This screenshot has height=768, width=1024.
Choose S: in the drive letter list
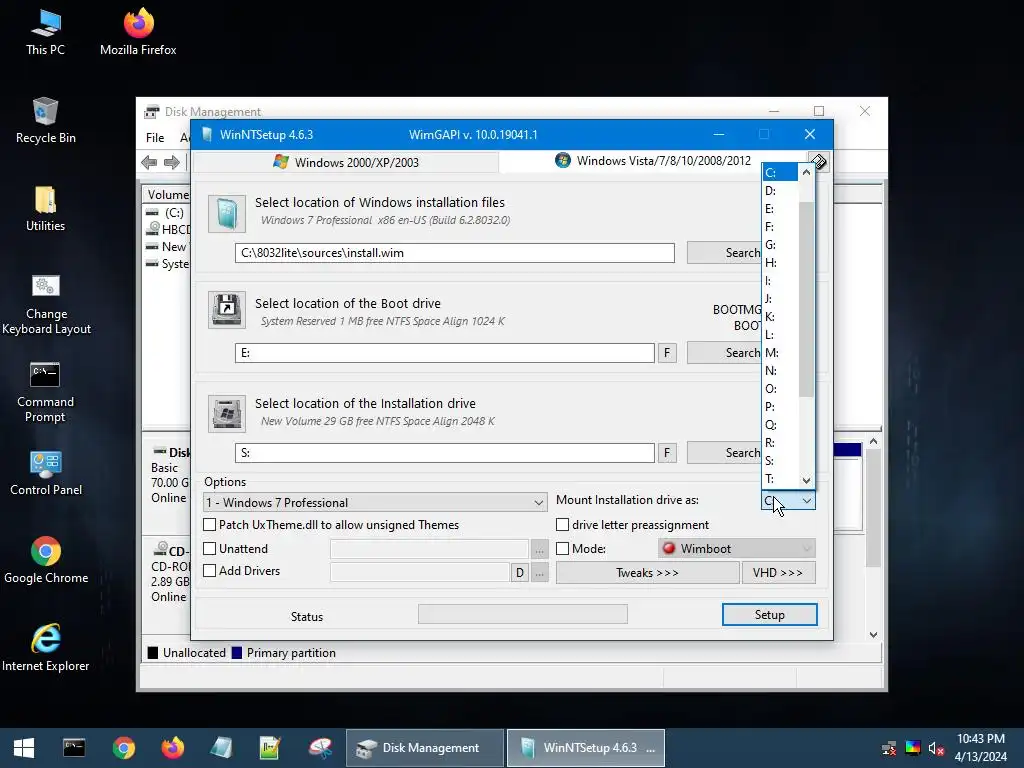780,460
